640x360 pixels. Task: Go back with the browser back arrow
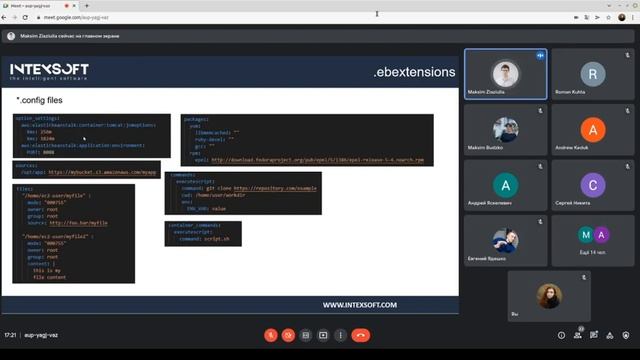click(x=4, y=18)
